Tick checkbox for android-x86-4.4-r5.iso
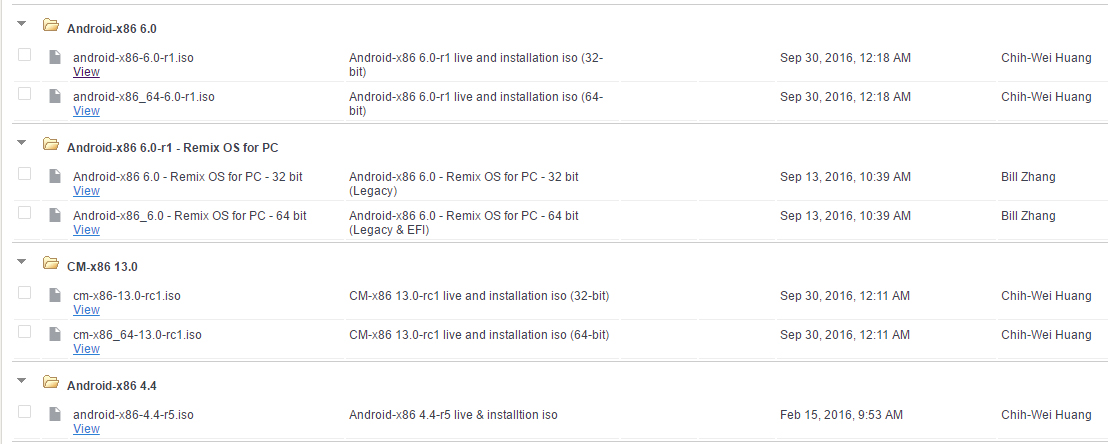1108x444 pixels. (x=24, y=411)
